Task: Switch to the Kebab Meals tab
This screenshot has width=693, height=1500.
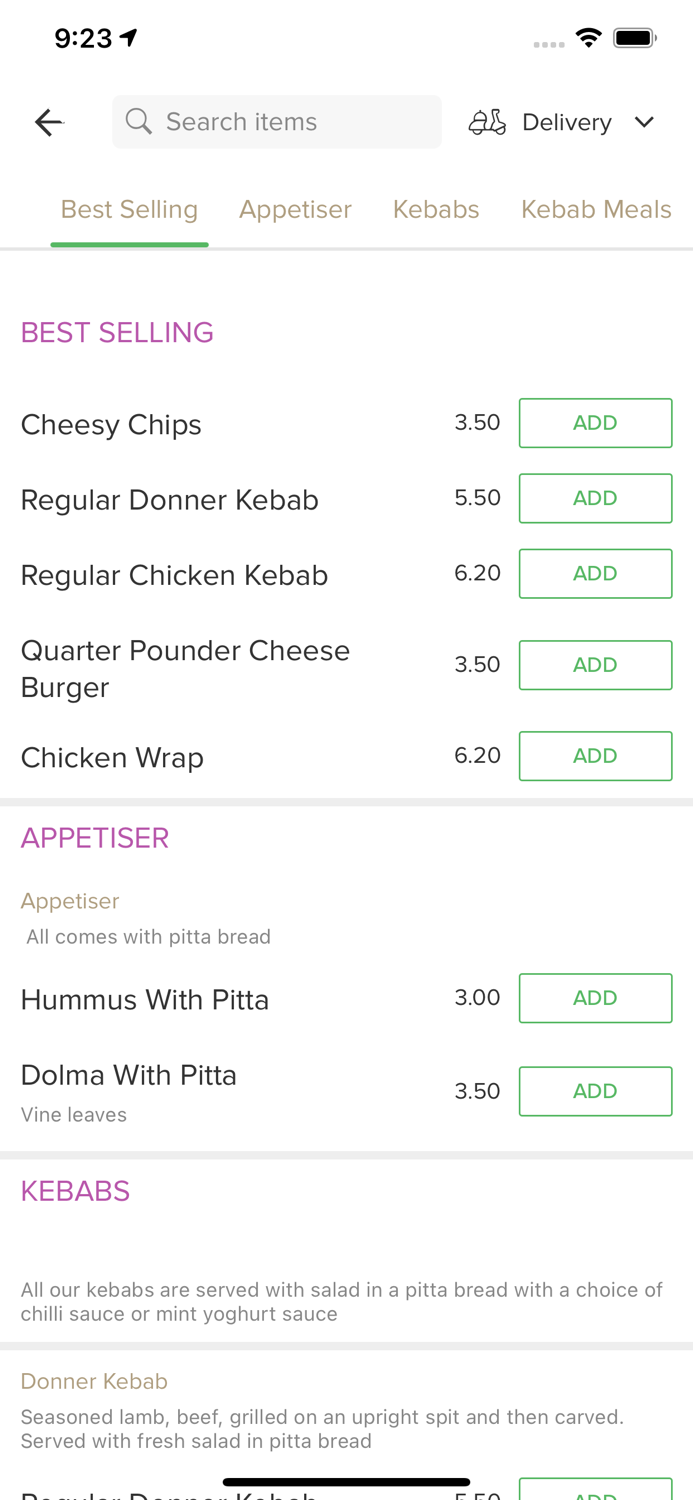Action: click(597, 209)
